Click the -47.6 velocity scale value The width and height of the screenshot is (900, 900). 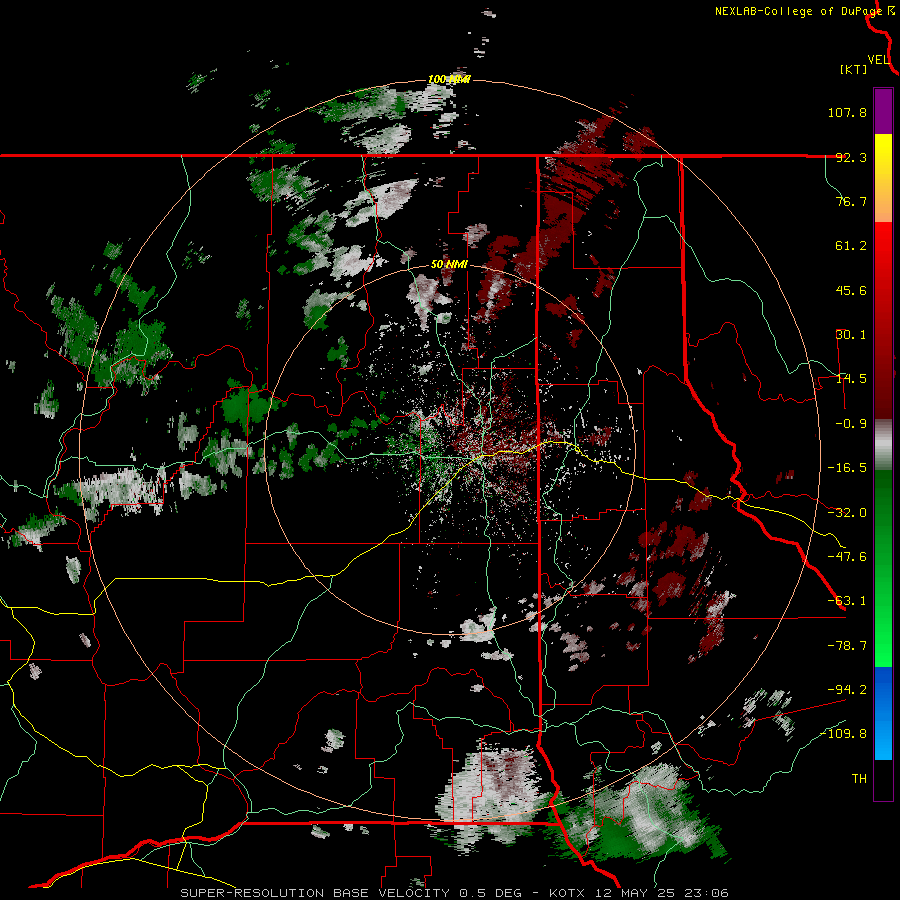(x=847, y=557)
